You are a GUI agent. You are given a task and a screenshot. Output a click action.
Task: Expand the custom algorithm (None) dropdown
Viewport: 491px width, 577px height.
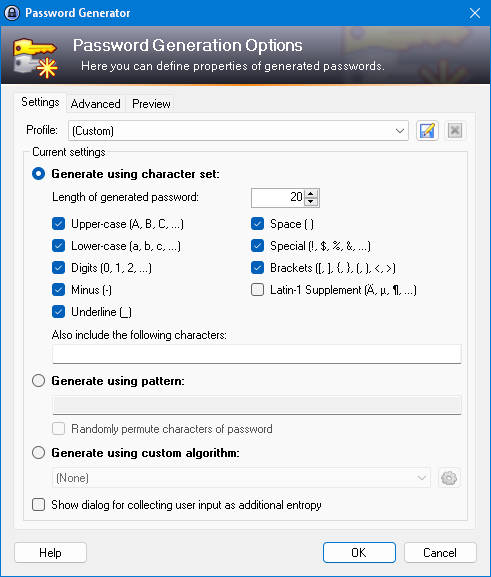click(x=241, y=478)
